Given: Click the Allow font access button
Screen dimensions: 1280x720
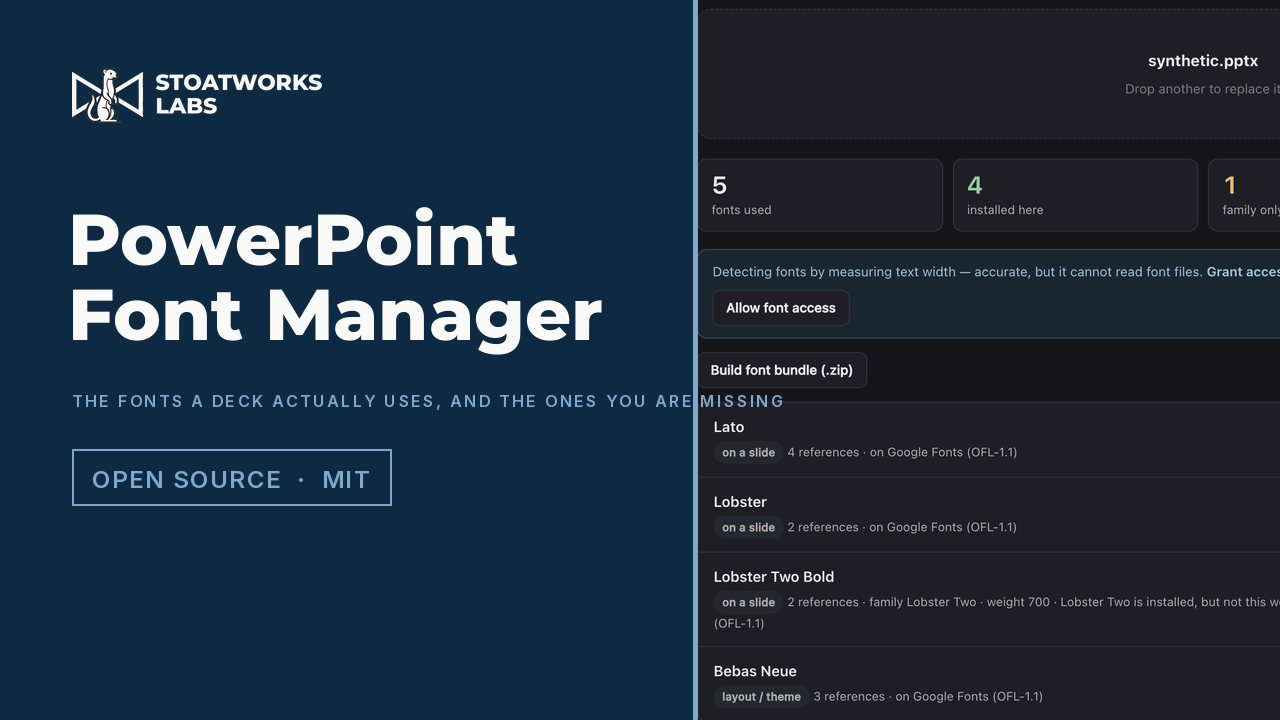Looking at the screenshot, I should pyautogui.click(x=781, y=308).
